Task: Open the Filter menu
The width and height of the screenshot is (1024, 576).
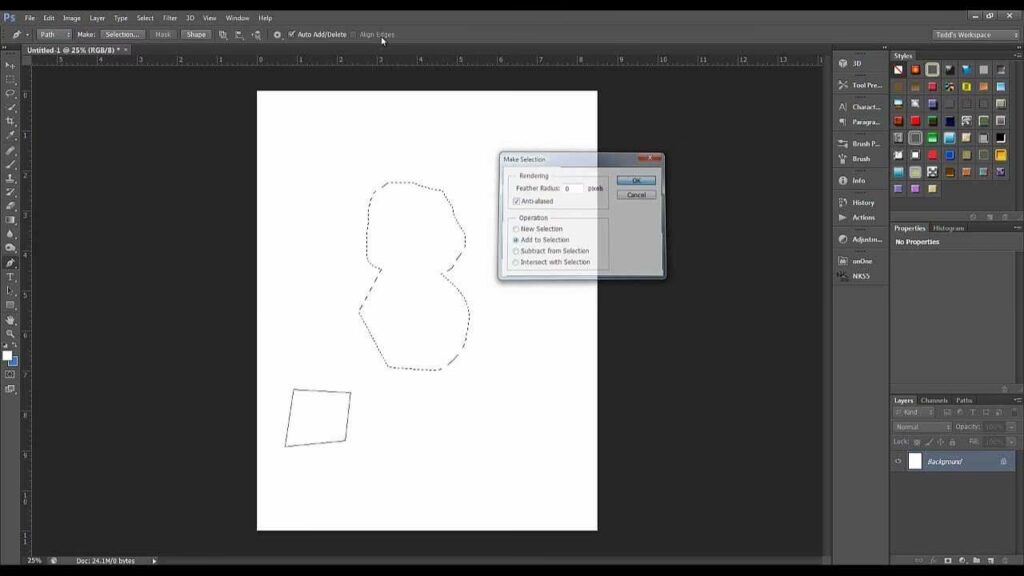Action: (x=170, y=18)
